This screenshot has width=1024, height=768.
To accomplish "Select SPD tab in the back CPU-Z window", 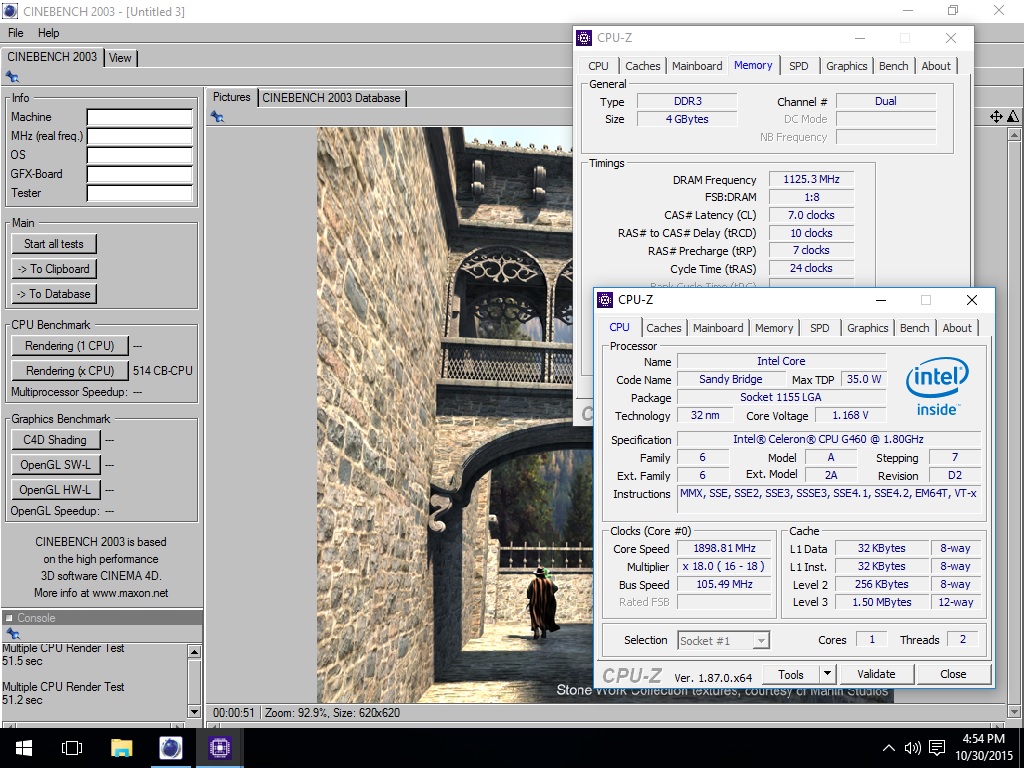I will click(799, 66).
